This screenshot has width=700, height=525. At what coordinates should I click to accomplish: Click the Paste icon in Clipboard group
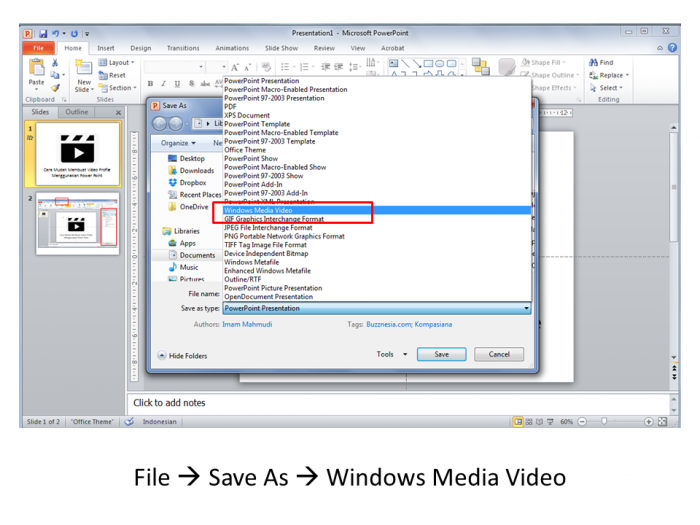[36, 70]
